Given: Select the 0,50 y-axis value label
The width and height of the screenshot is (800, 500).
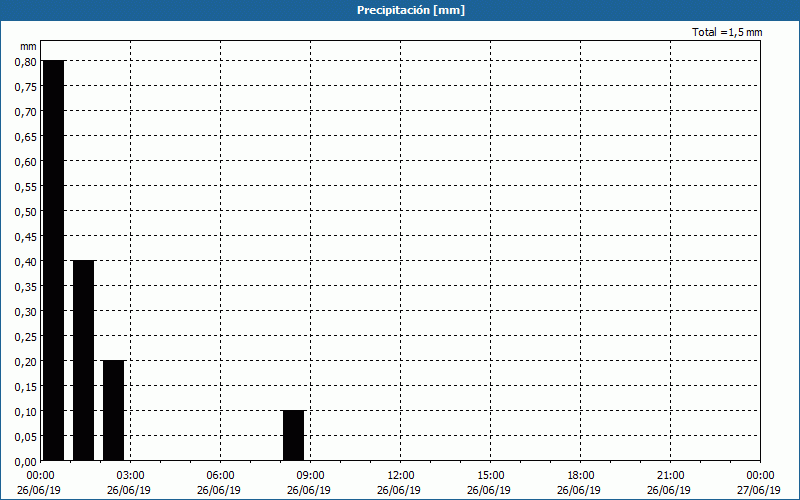Looking at the screenshot, I should click(26, 211).
